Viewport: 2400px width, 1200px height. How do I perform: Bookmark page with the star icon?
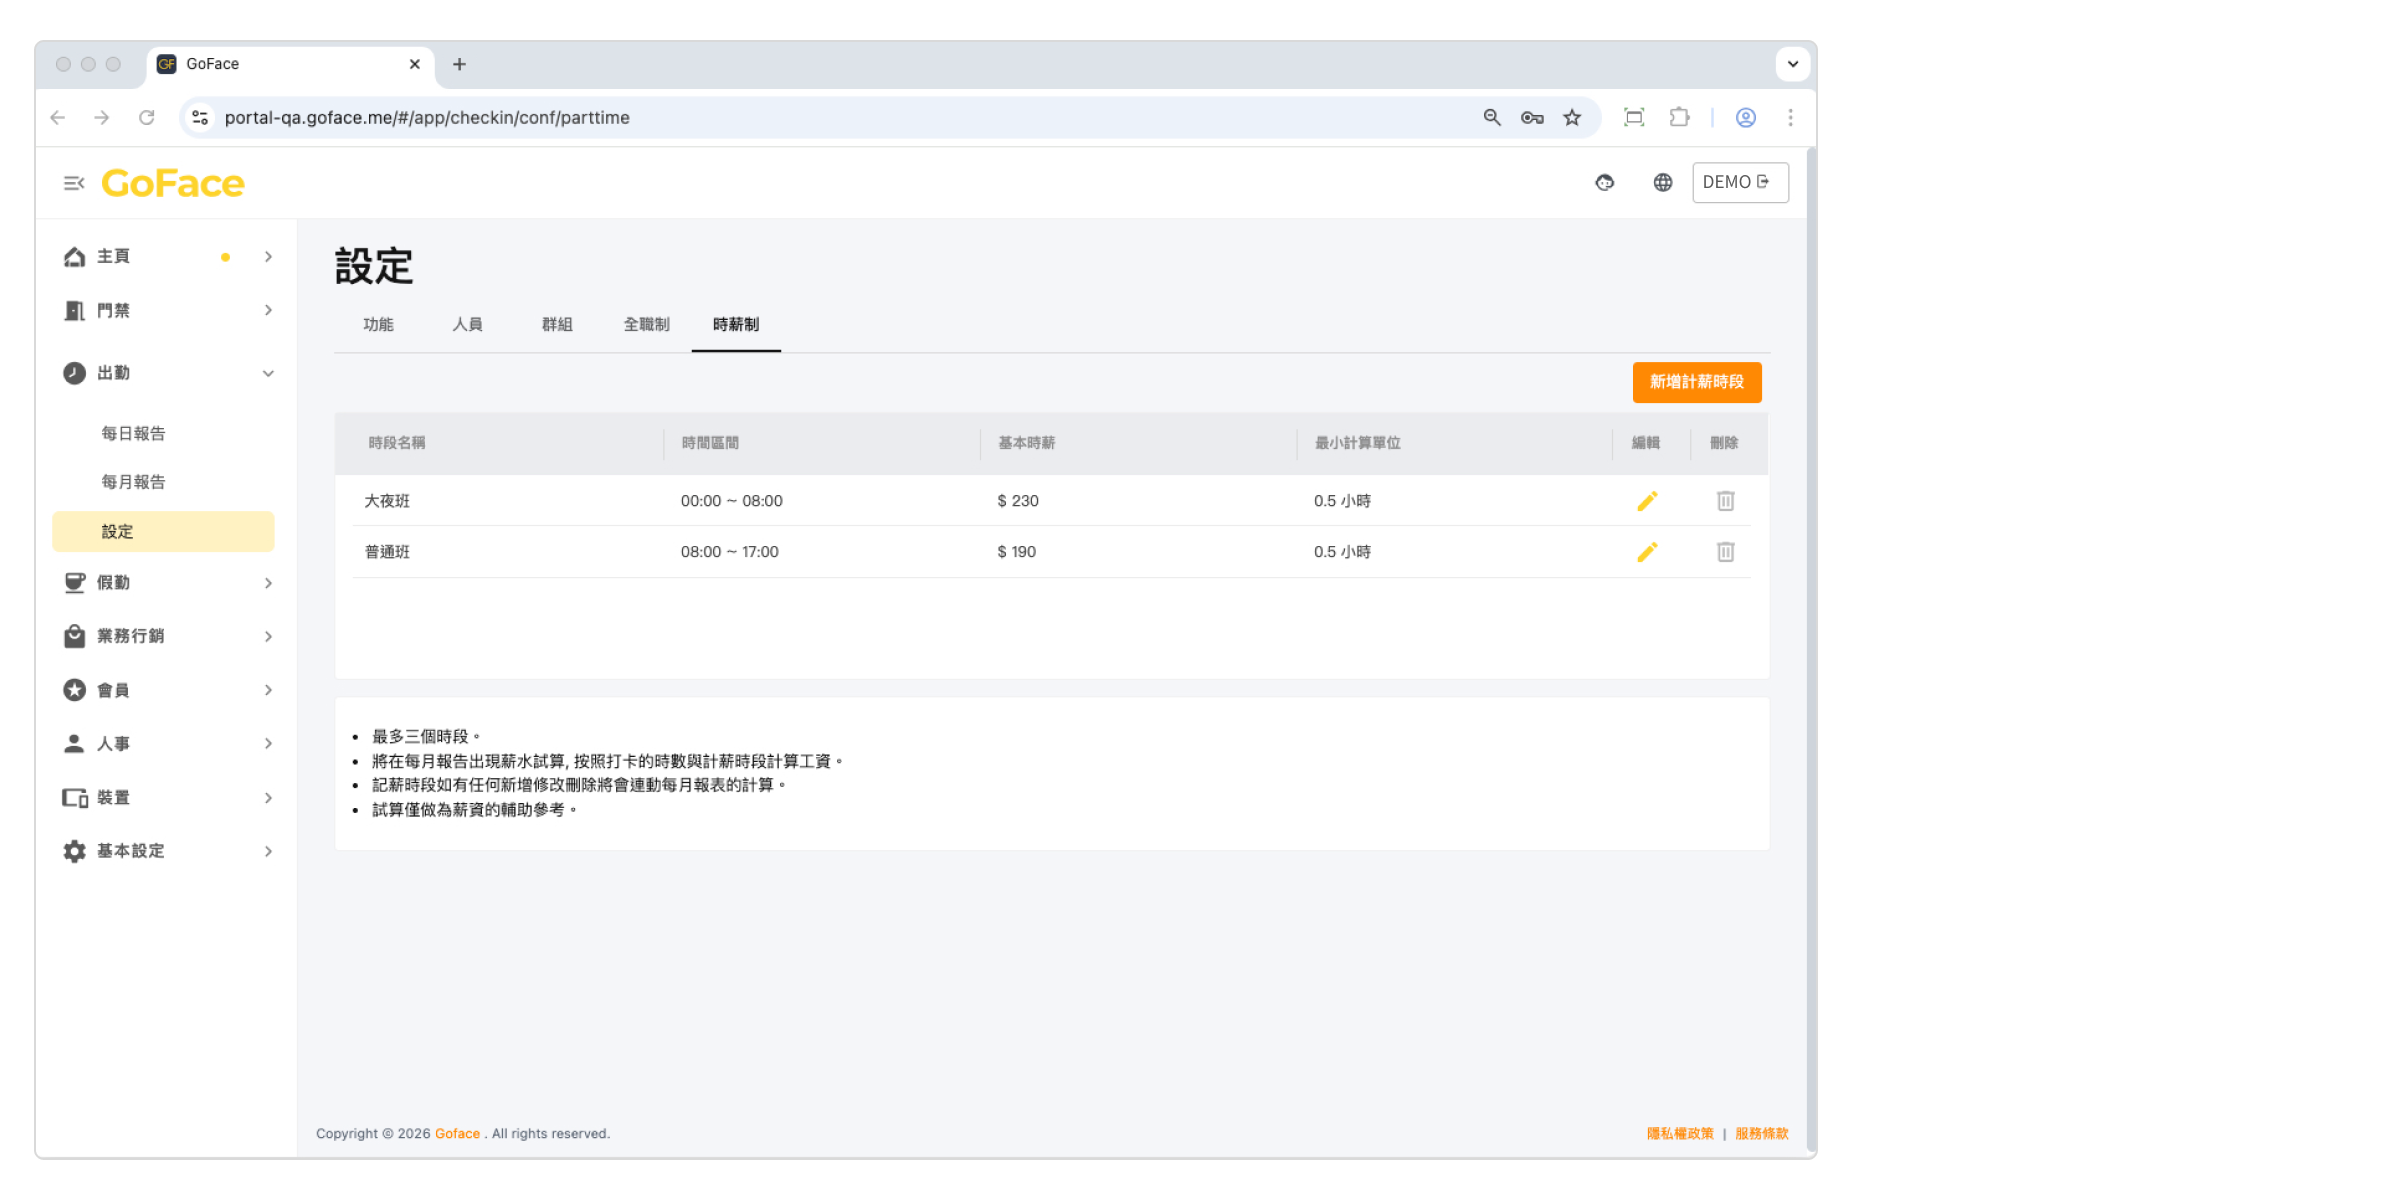1572,118
